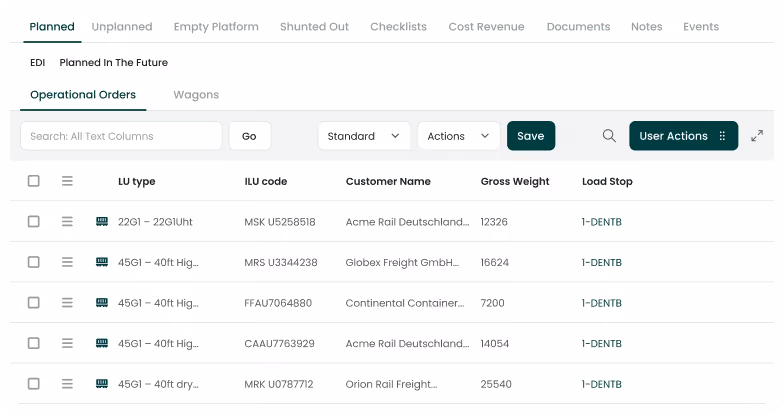Tick the select-all checkbox in table header
Viewport: 784px width, 414px height.
(x=34, y=181)
